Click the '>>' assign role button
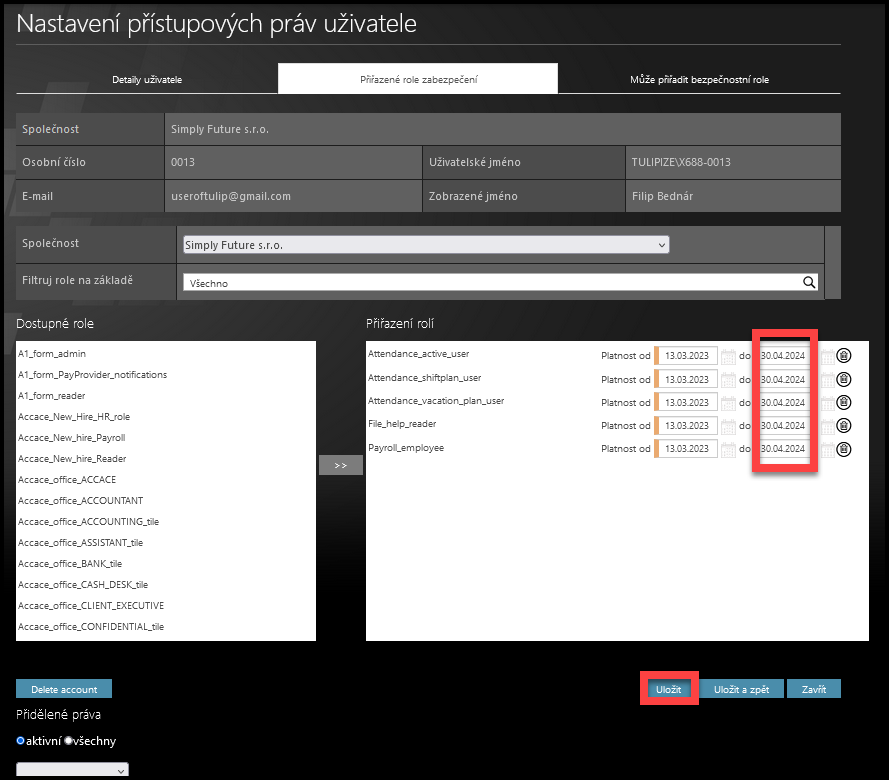Viewport: 889px width, 780px height. [x=340, y=466]
